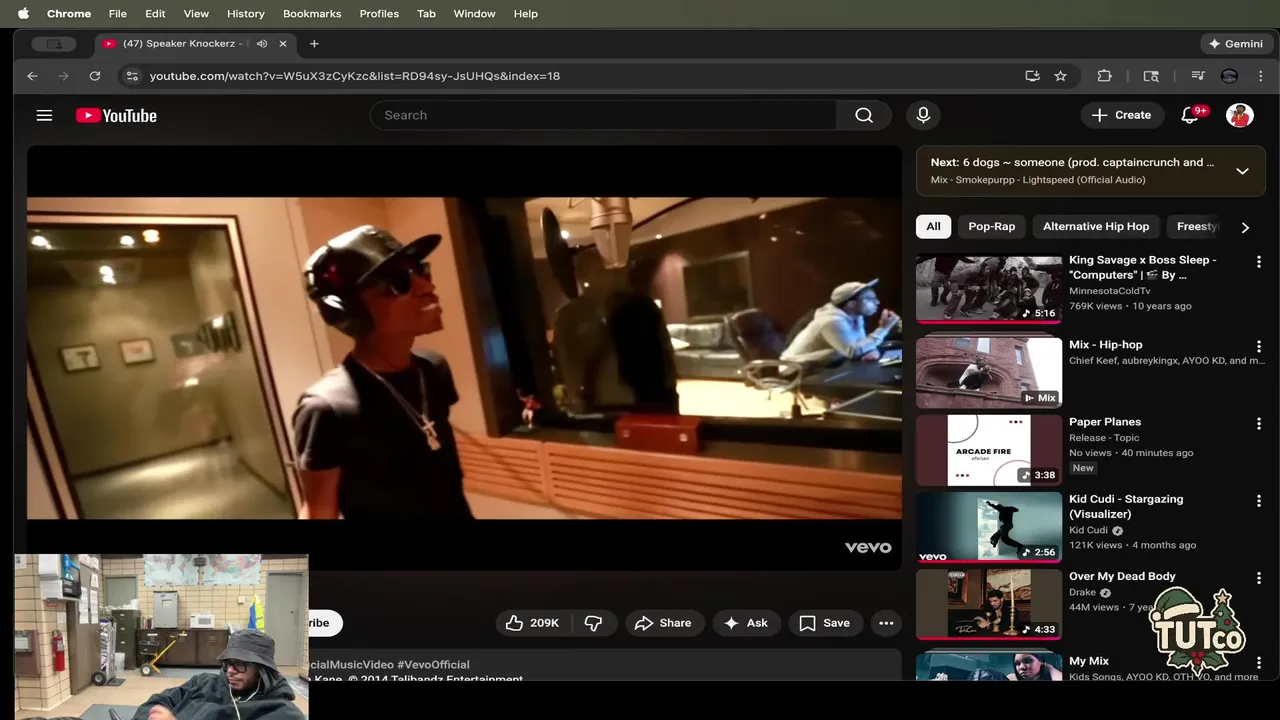Image resolution: width=1280 pixels, height=720 pixels.
Task: Open more actions ellipsis under video
Action: 886,623
